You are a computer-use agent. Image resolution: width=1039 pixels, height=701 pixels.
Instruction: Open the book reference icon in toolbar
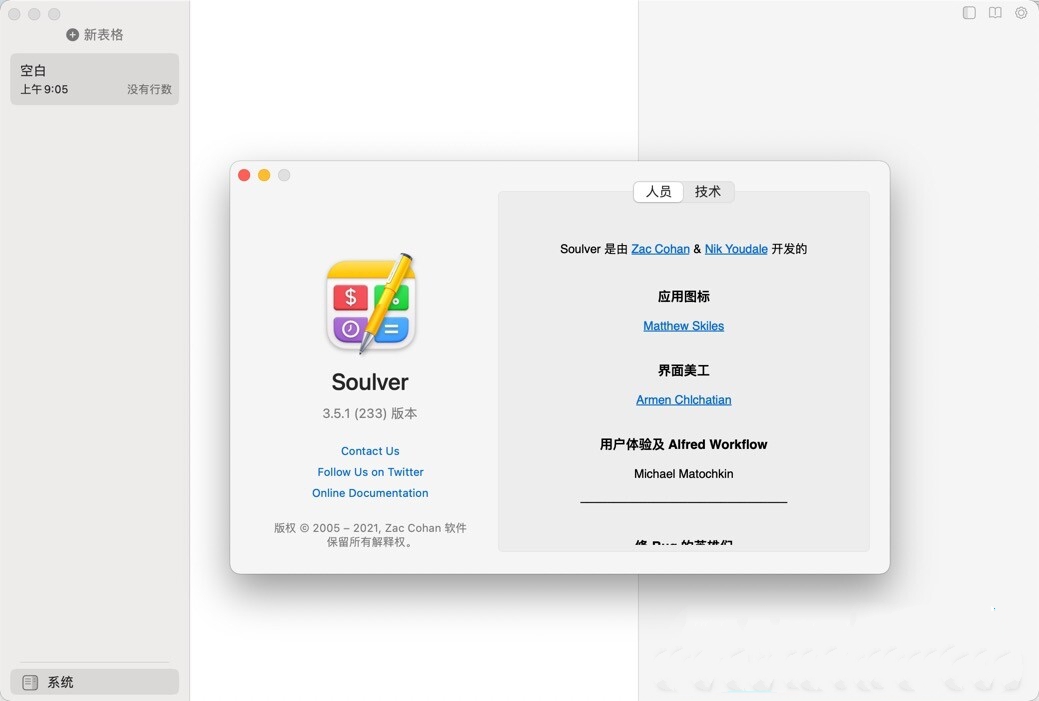click(x=995, y=13)
